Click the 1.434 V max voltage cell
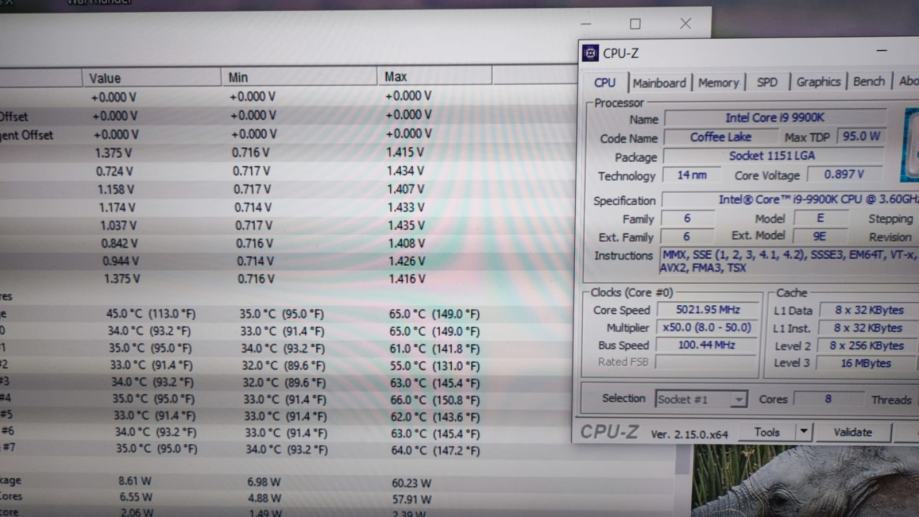 [405, 171]
